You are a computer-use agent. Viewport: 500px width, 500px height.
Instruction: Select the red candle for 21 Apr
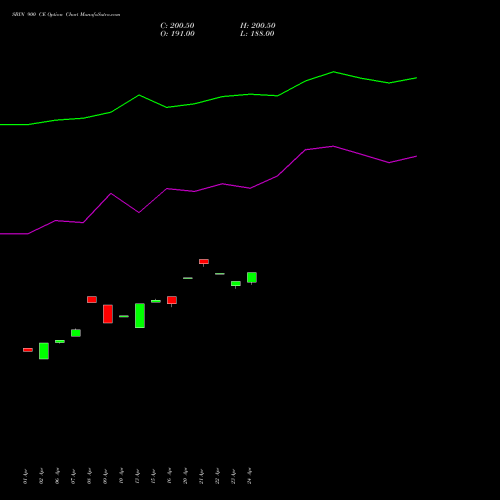204,262
